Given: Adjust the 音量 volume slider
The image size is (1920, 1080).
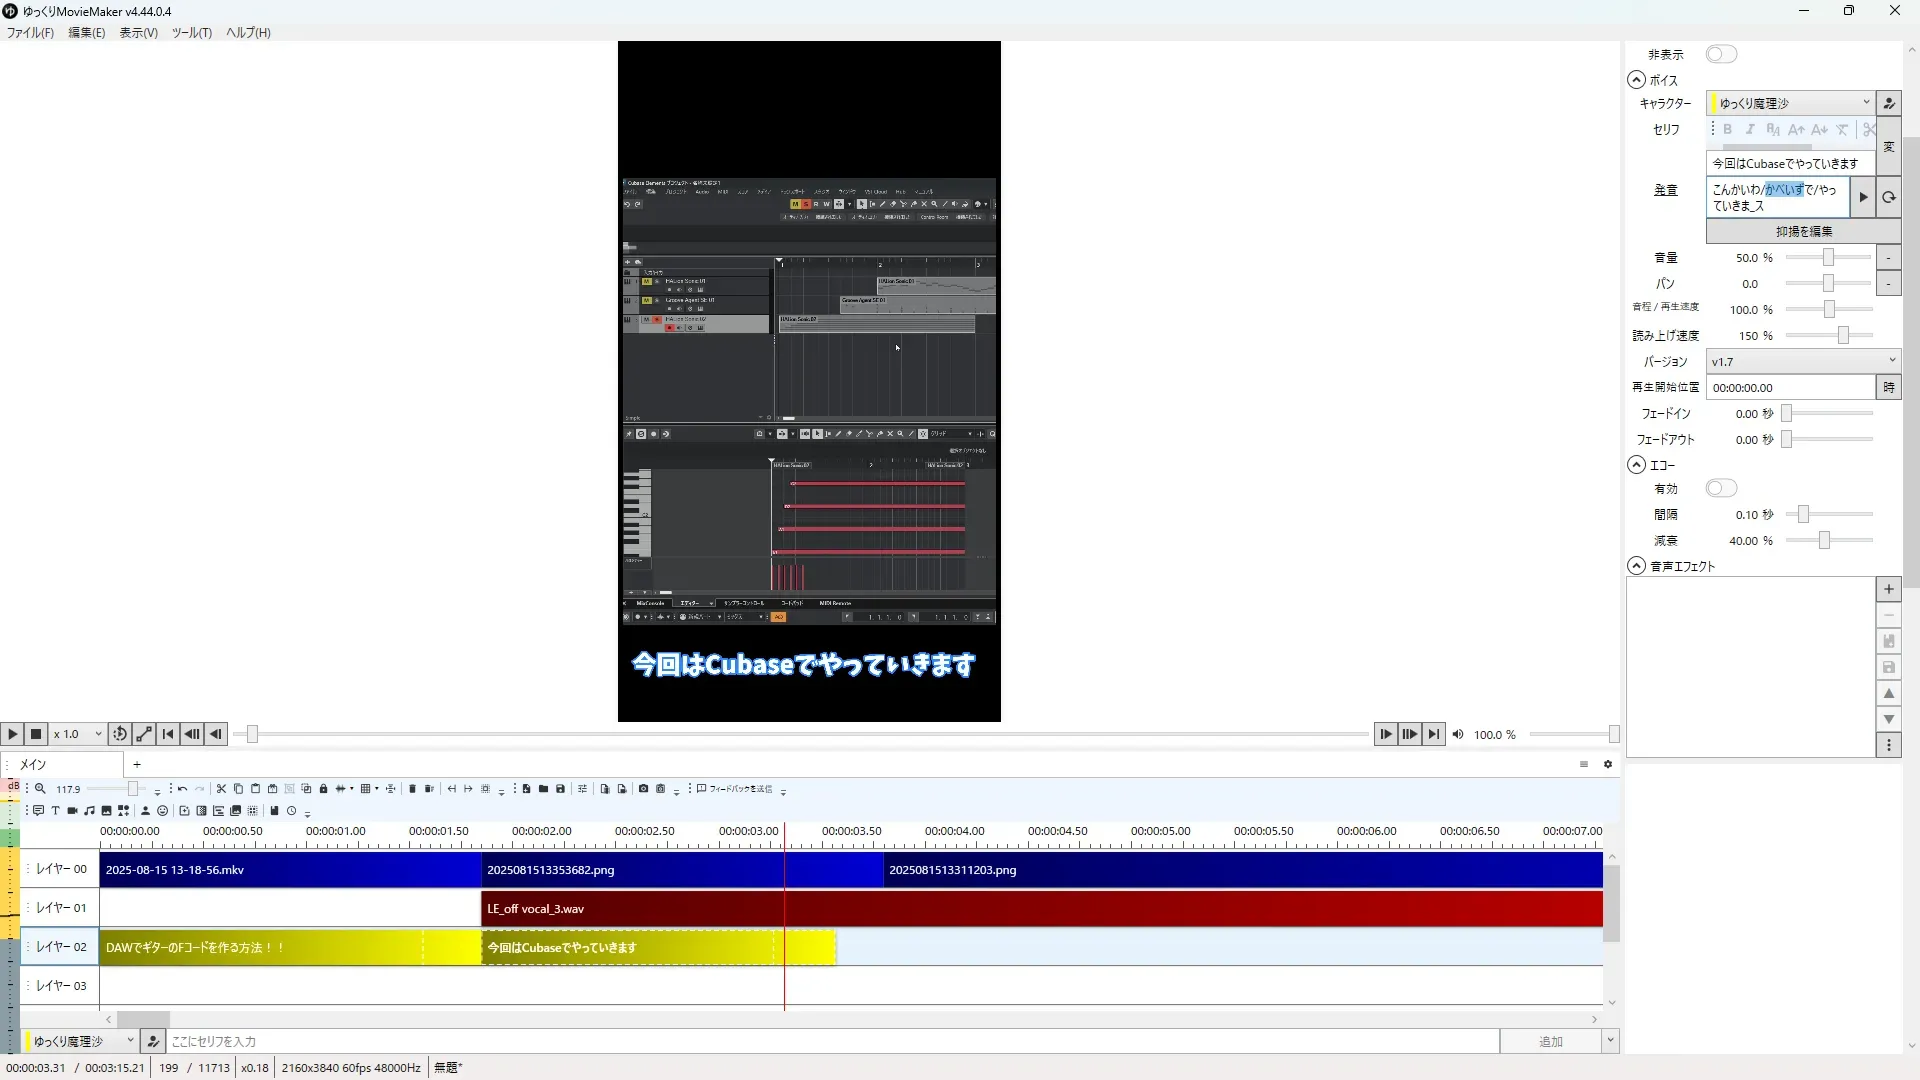Looking at the screenshot, I should (x=1828, y=258).
